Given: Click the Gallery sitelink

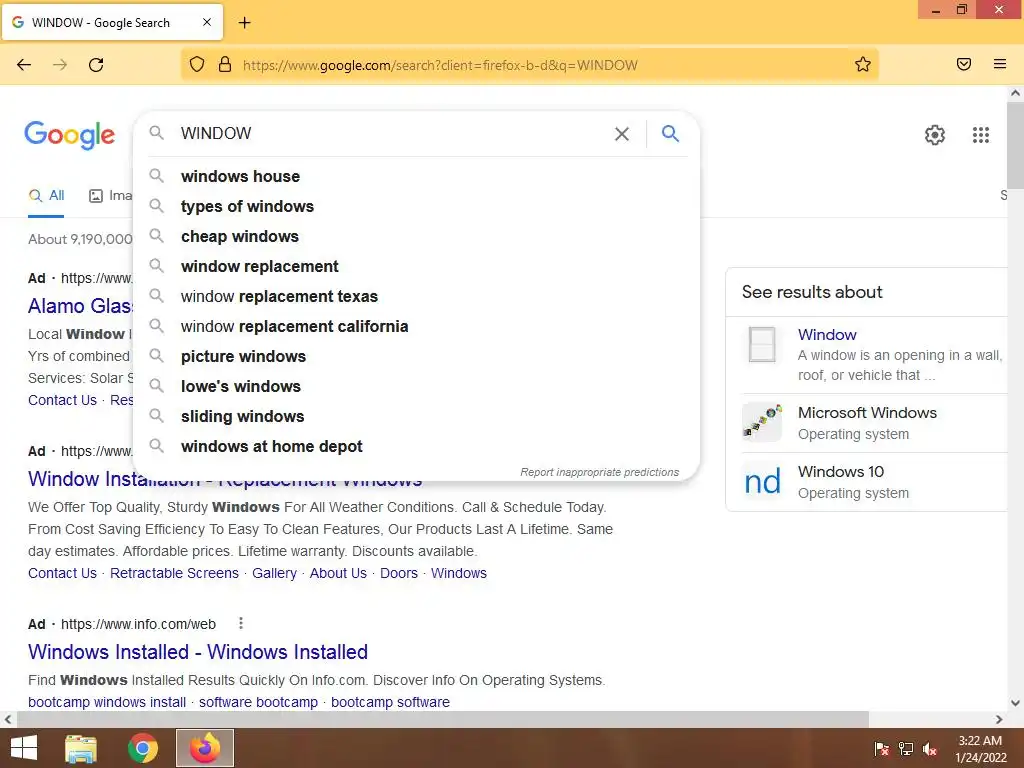Looking at the screenshot, I should [x=274, y=573].
